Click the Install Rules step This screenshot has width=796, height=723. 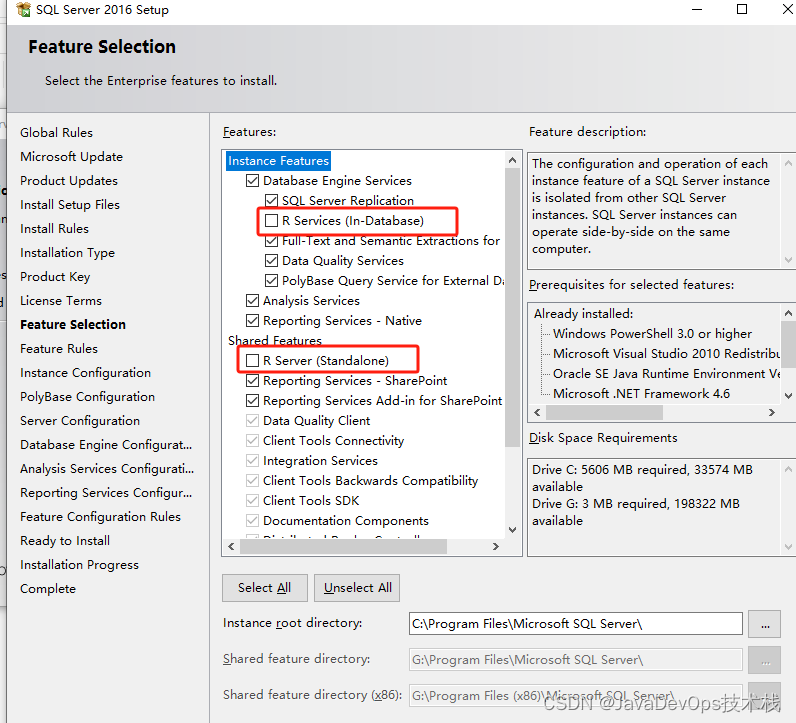coord(54,228)
